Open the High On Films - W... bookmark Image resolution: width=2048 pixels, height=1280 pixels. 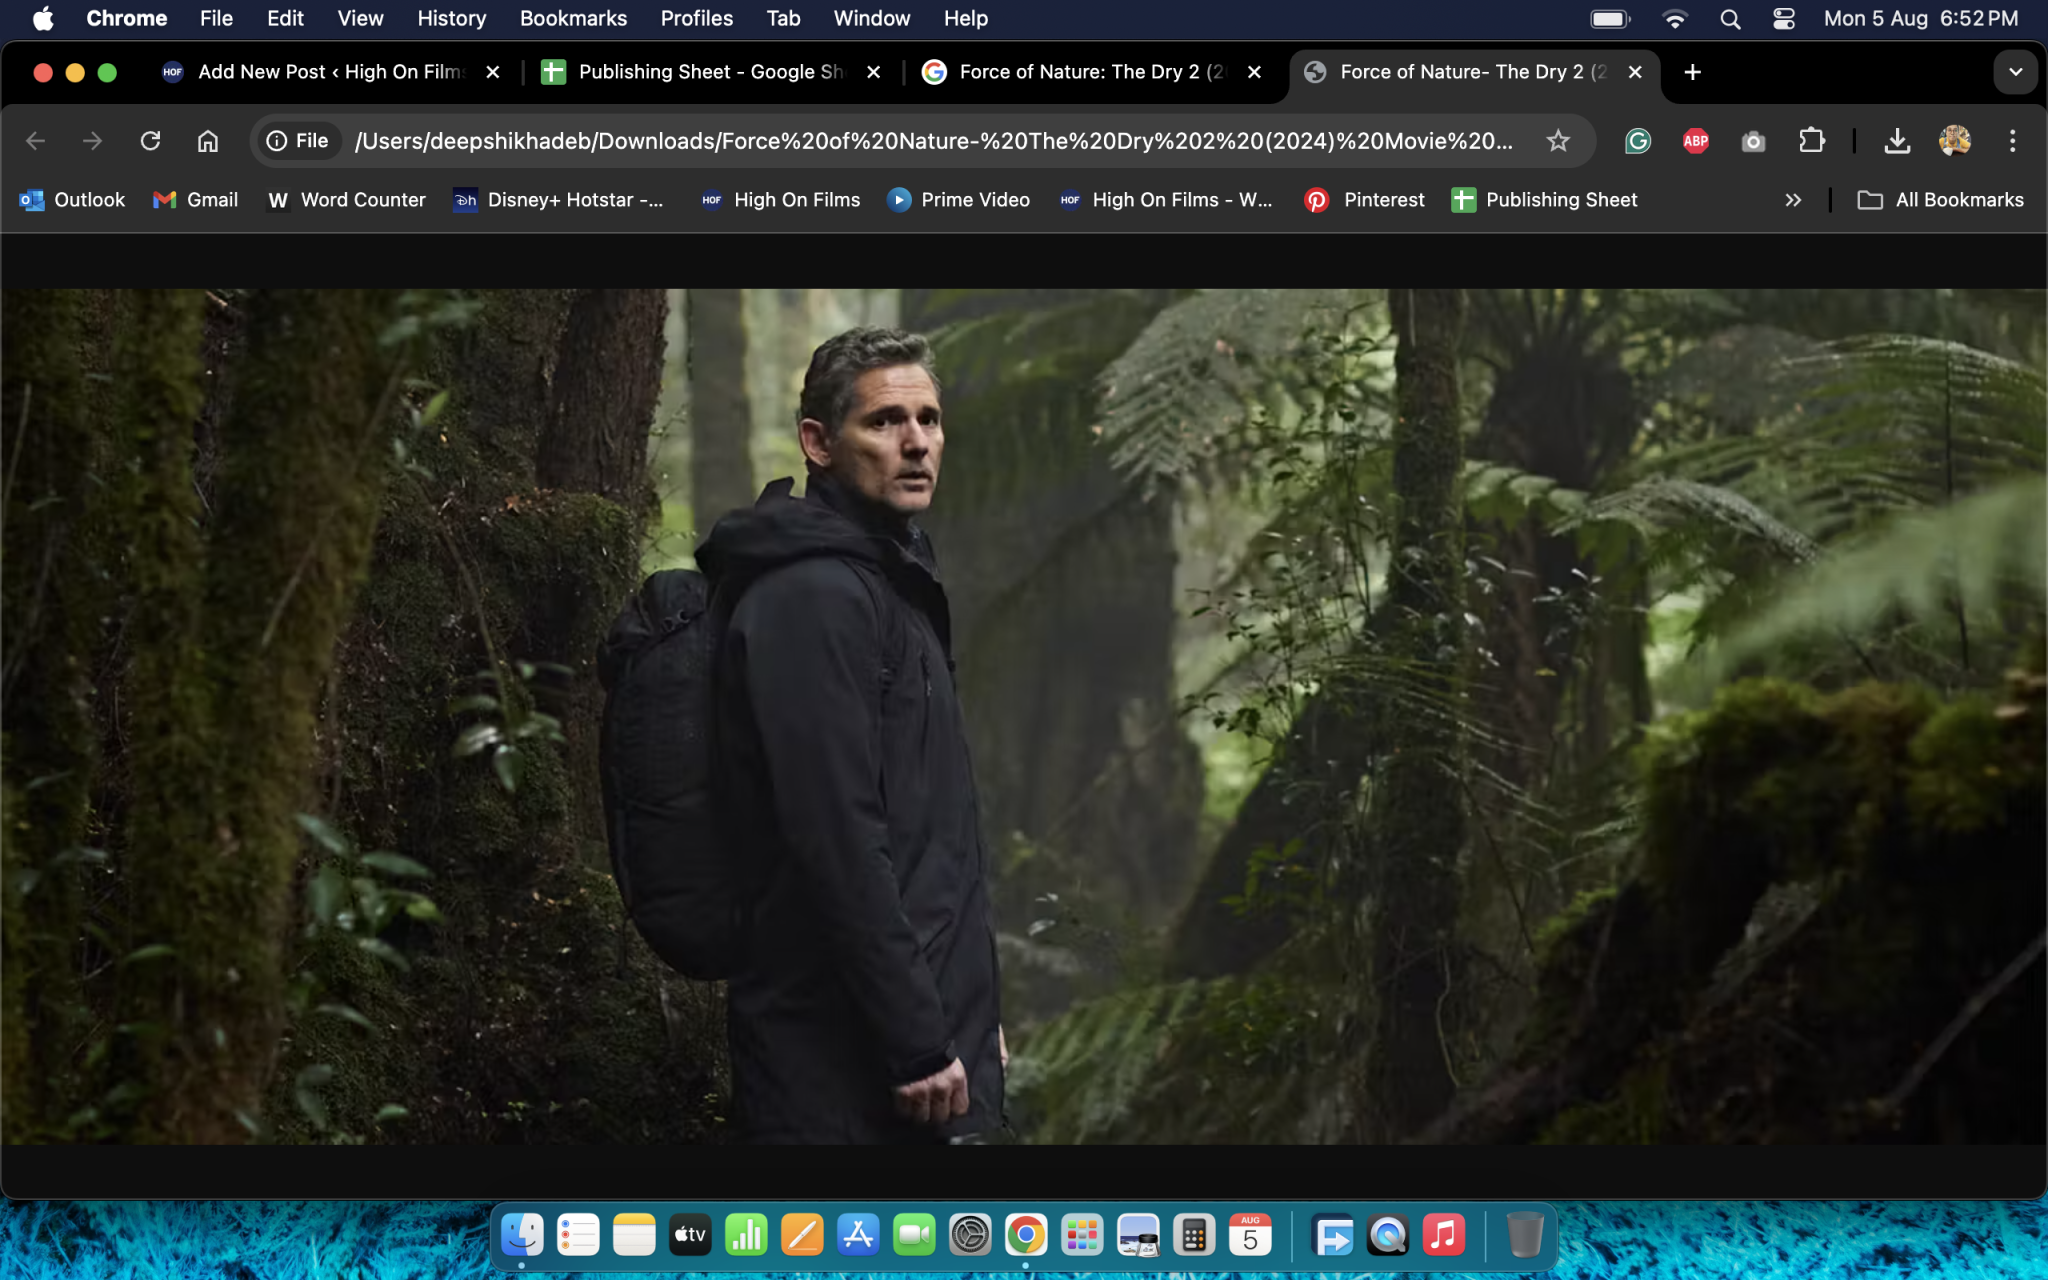click(1165, 200)
